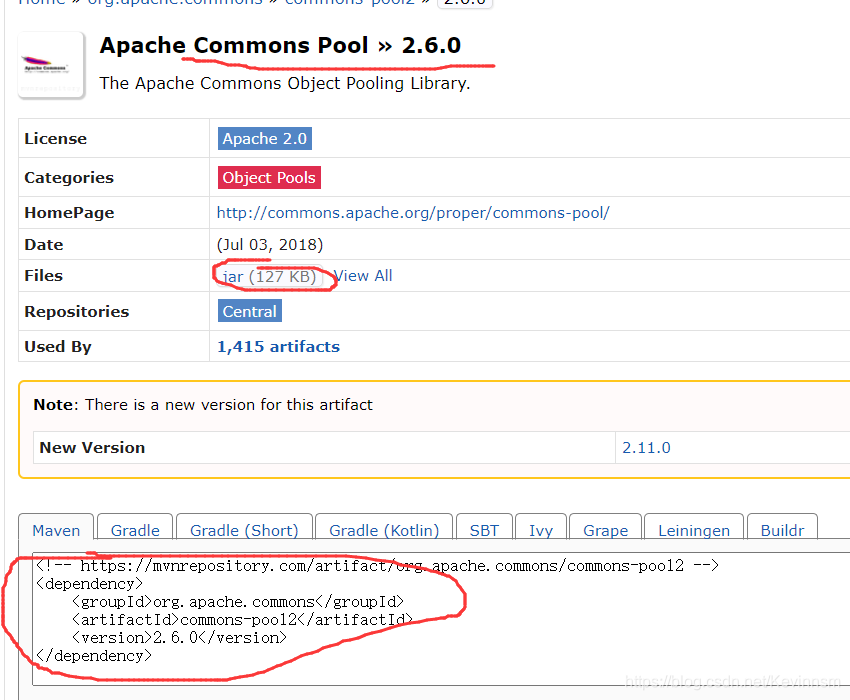Image resolution: width=850 pixels, height=700 pixels.
Task: Click the 'HomePage' row label
Action: click(69, 213)
